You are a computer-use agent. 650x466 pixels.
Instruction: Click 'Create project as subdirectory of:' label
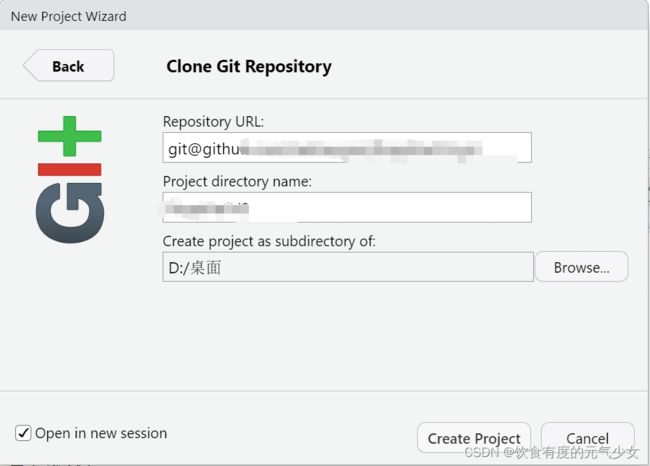click(x=269, y=241)
